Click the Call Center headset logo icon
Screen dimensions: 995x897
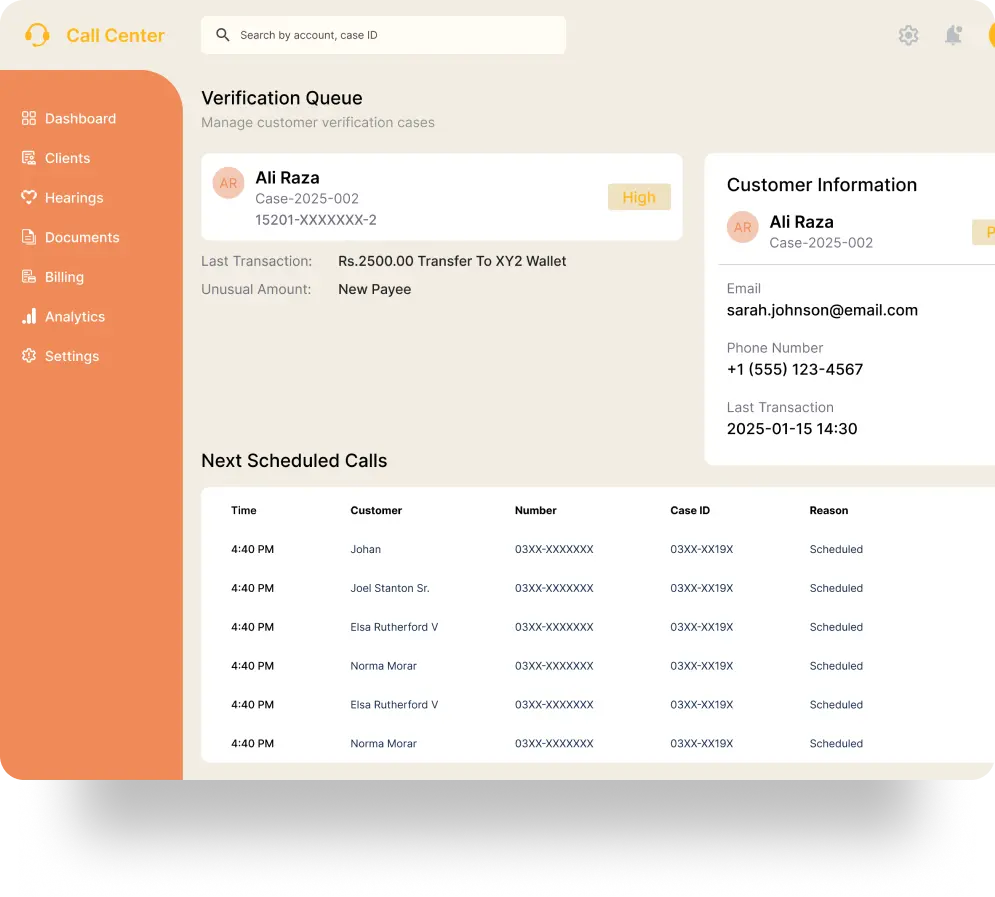tap(37, 35)
